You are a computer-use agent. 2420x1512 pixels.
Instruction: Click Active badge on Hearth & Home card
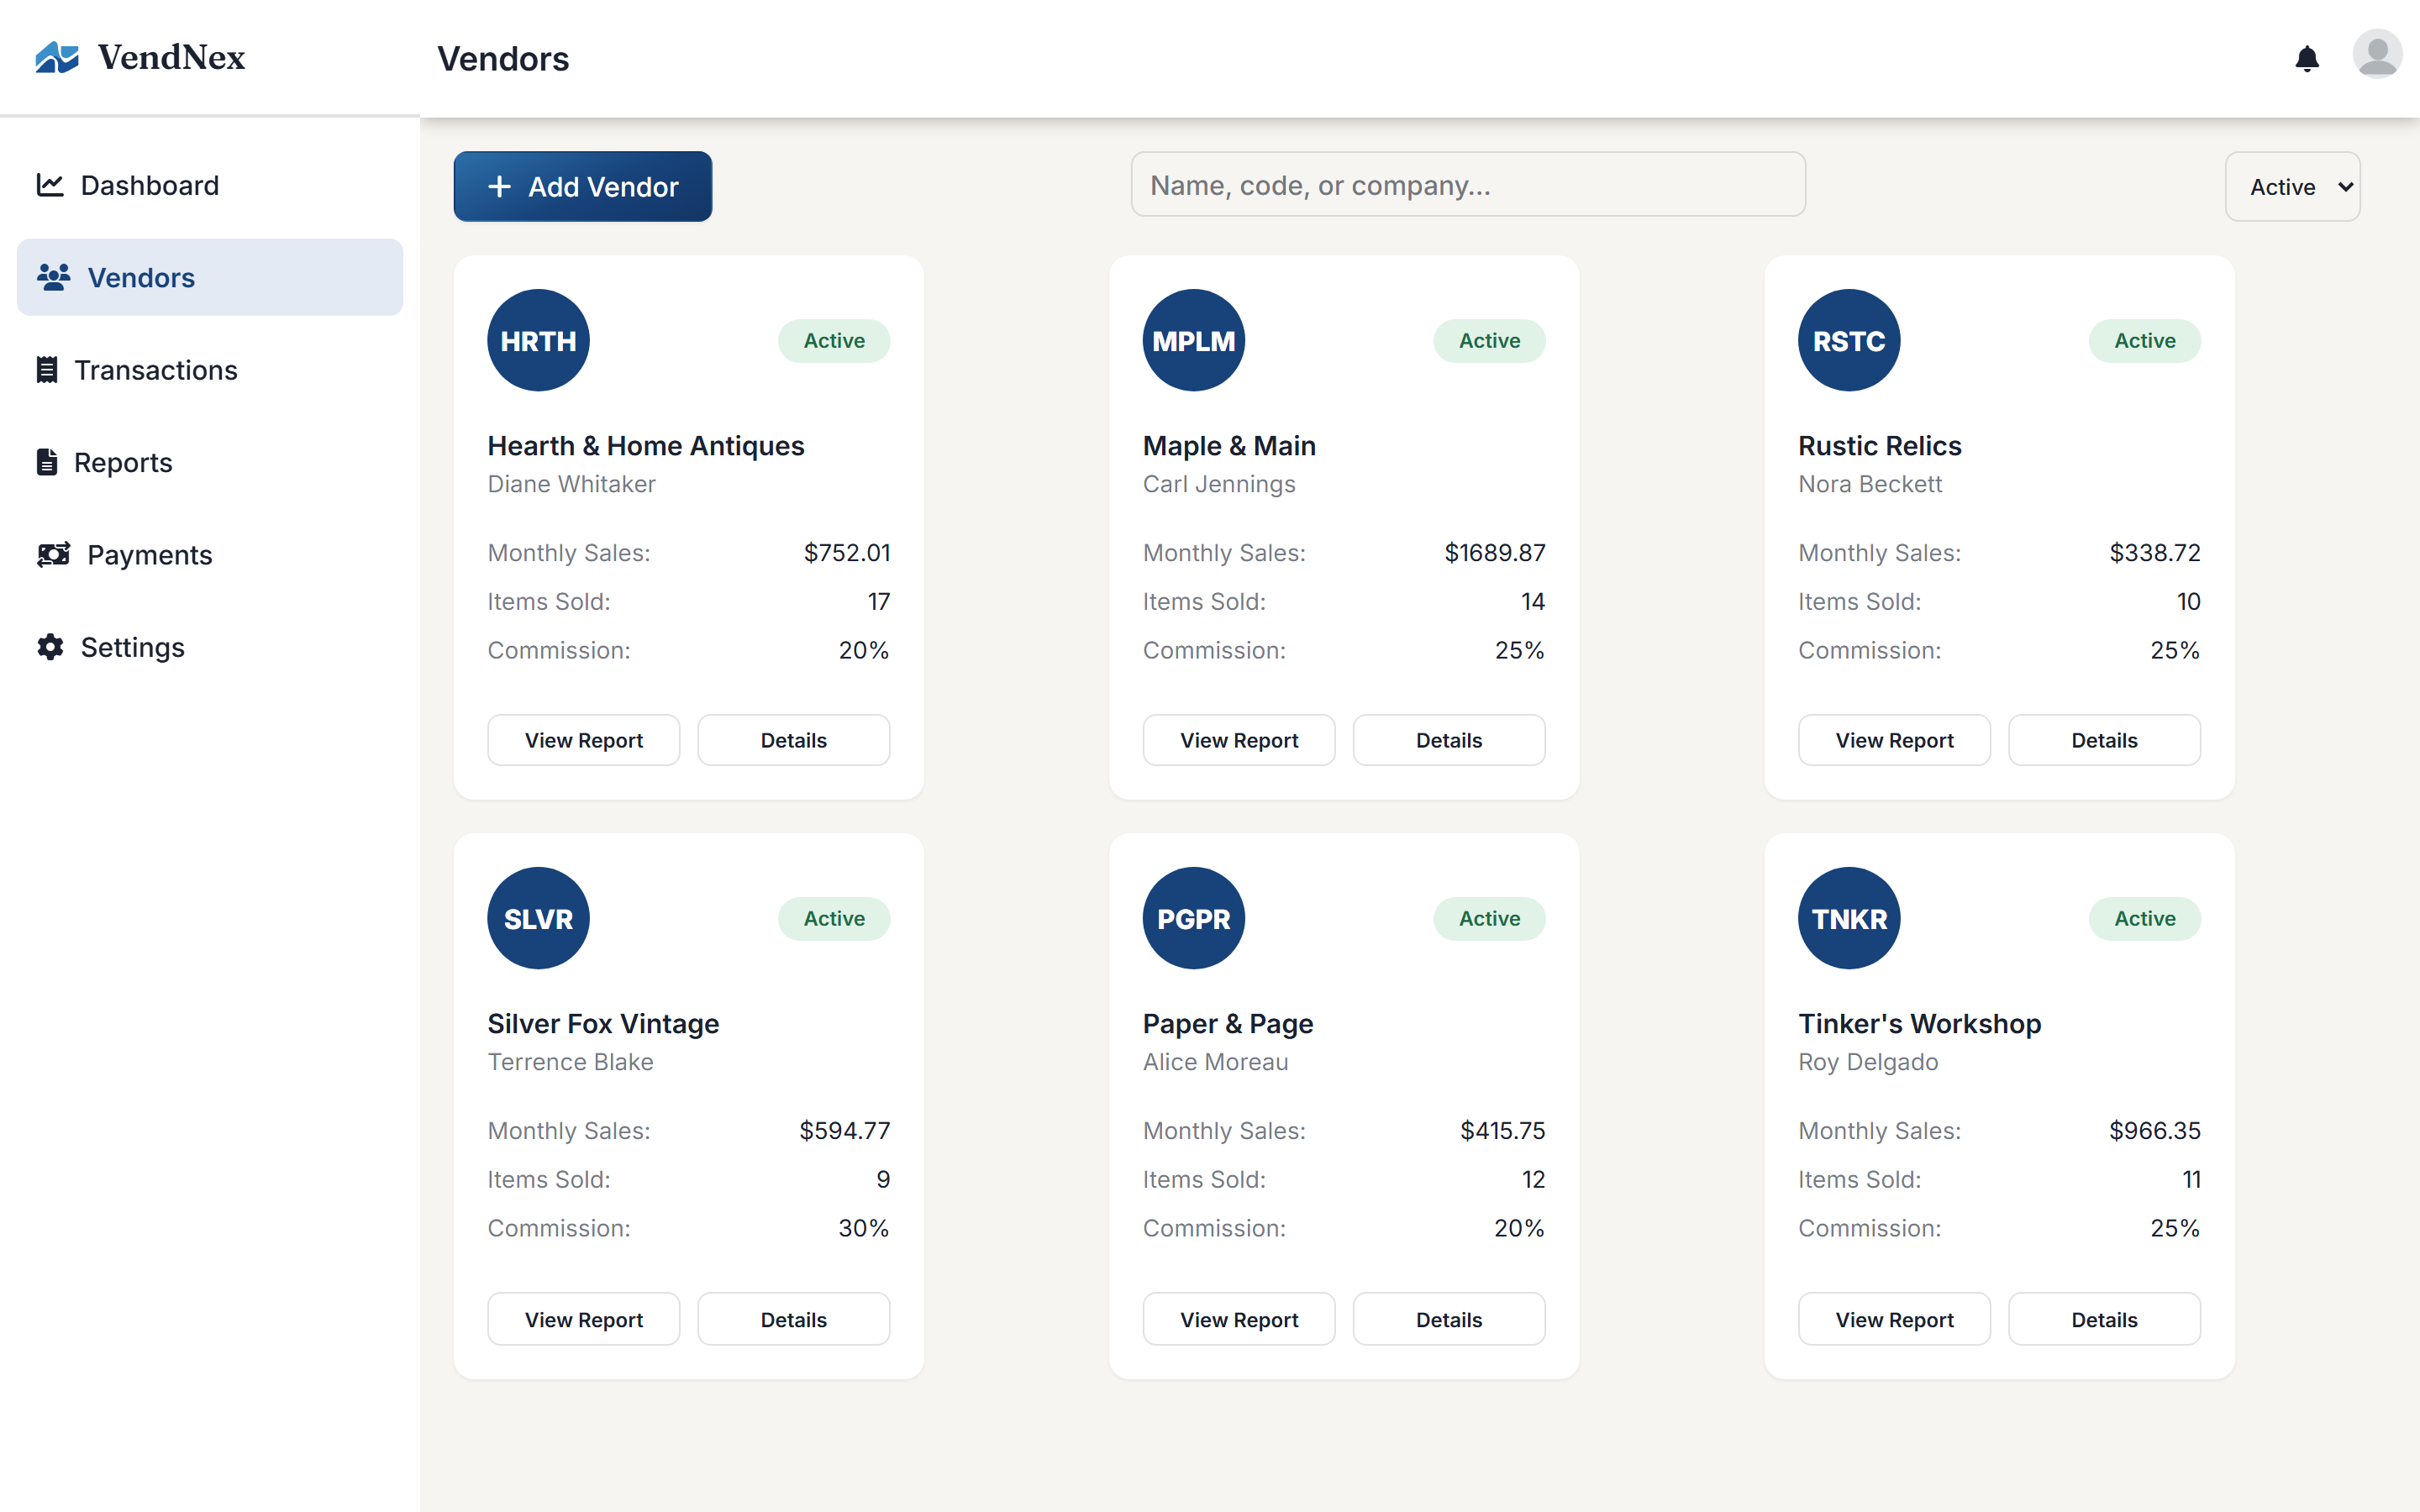coord(834,340)
